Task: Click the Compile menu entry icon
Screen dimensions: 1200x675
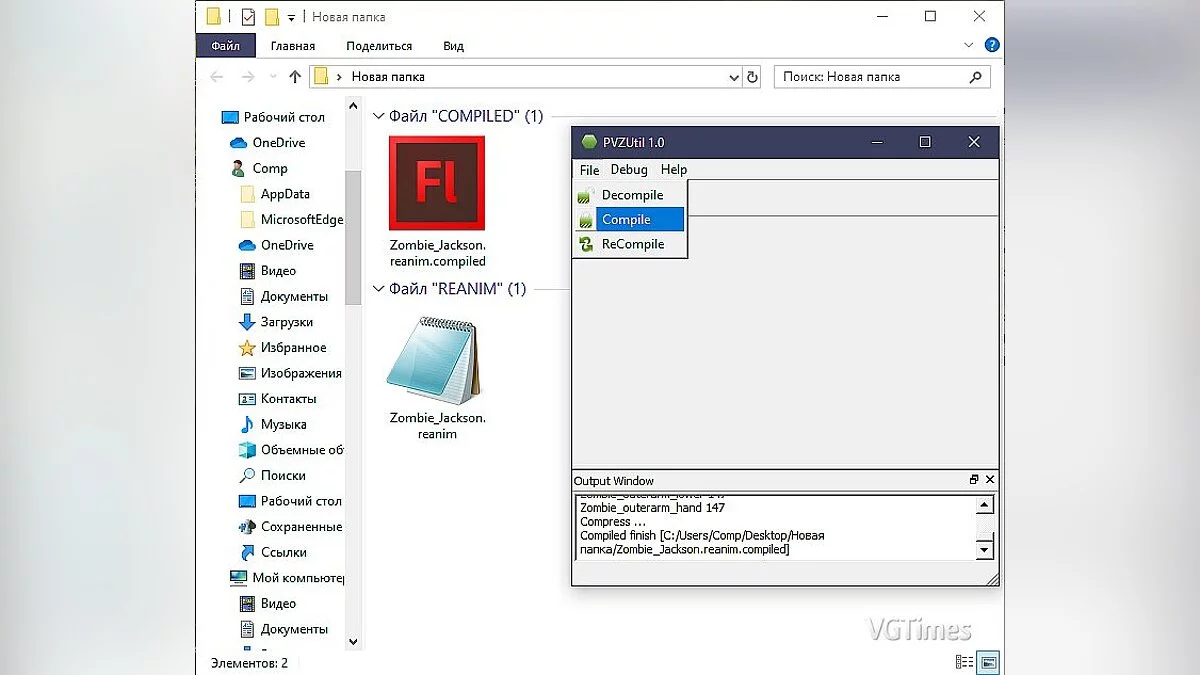Action: tap(584, 220)
